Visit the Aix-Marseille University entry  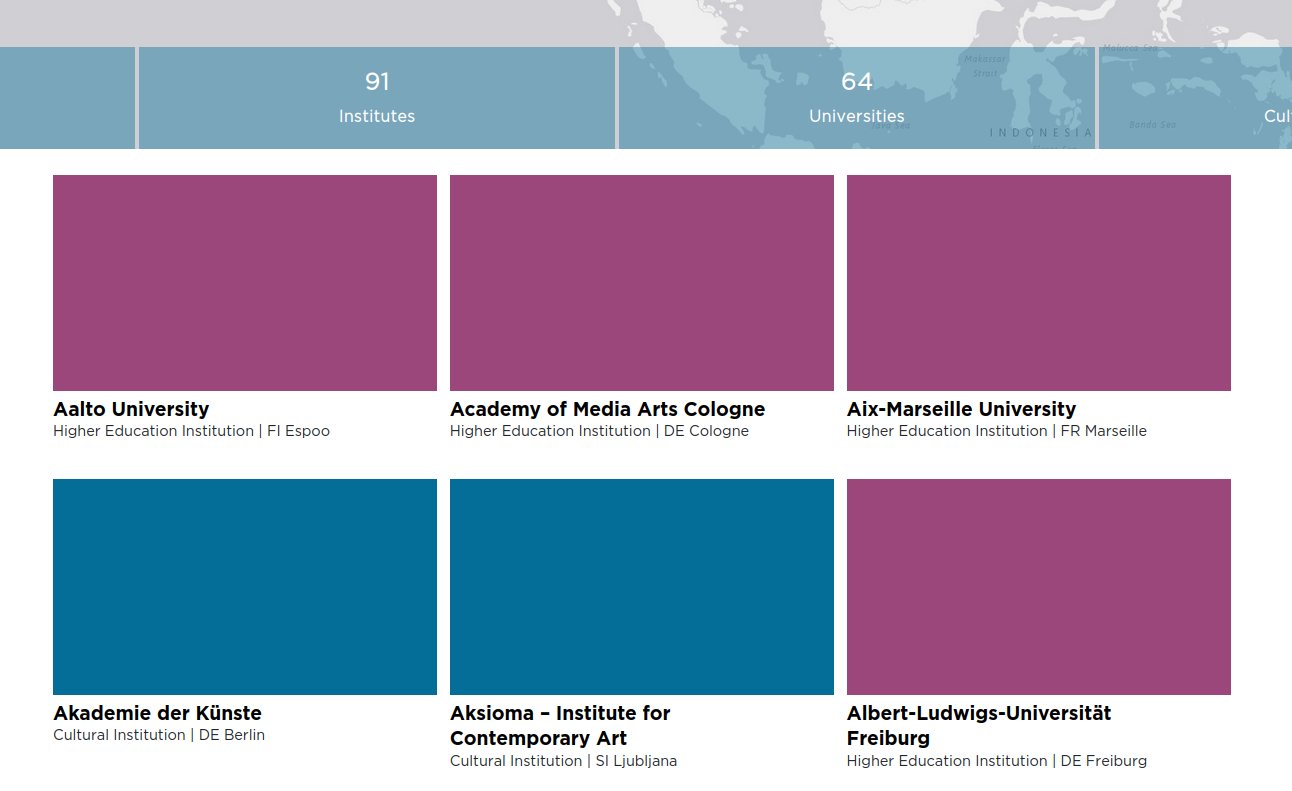point(961,409)
